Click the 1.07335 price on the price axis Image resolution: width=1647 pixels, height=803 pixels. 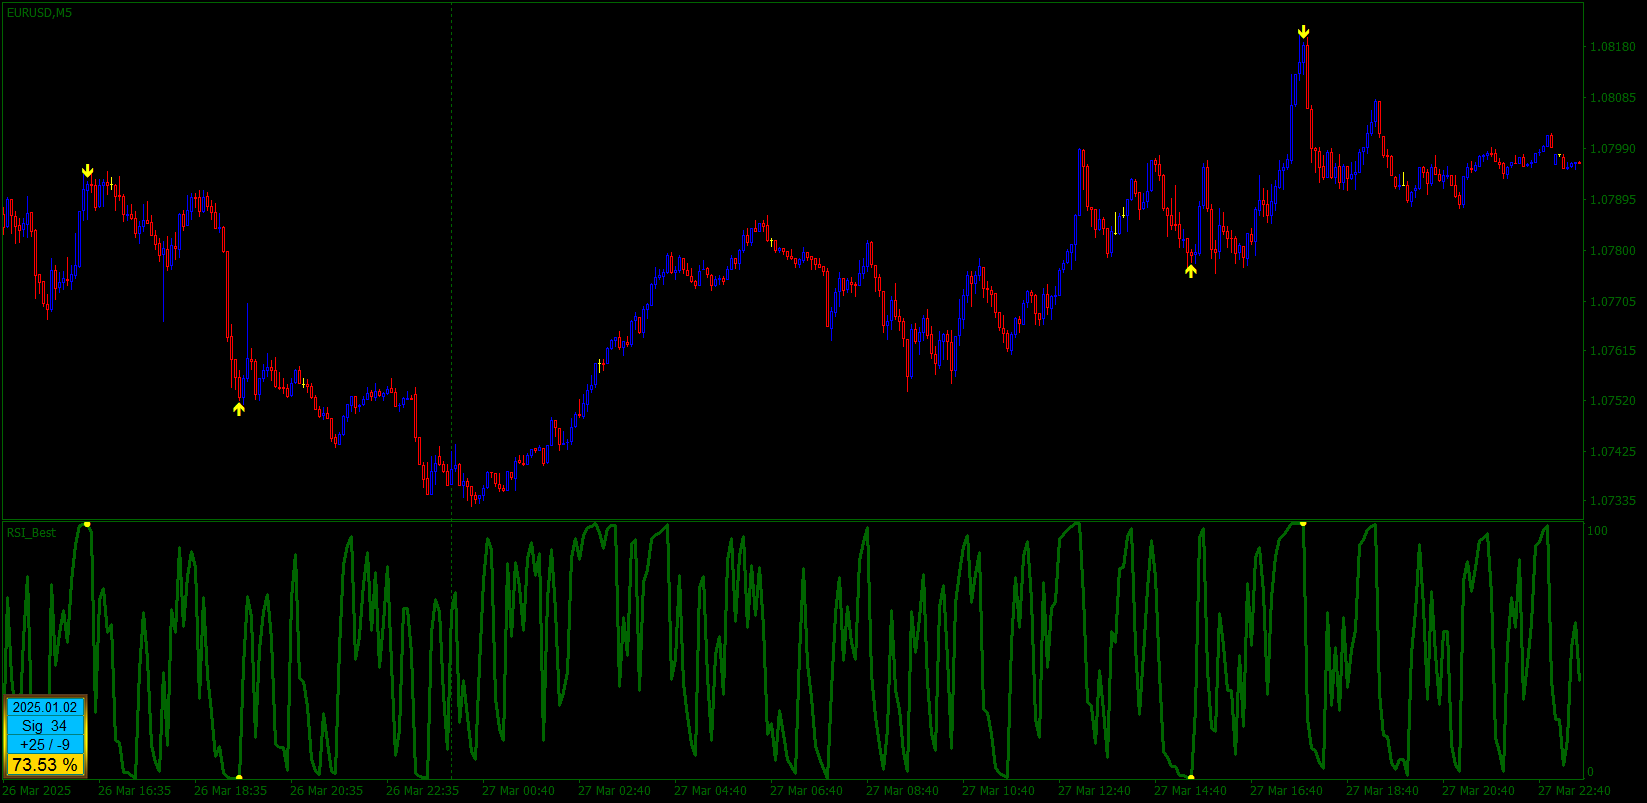1612,501
